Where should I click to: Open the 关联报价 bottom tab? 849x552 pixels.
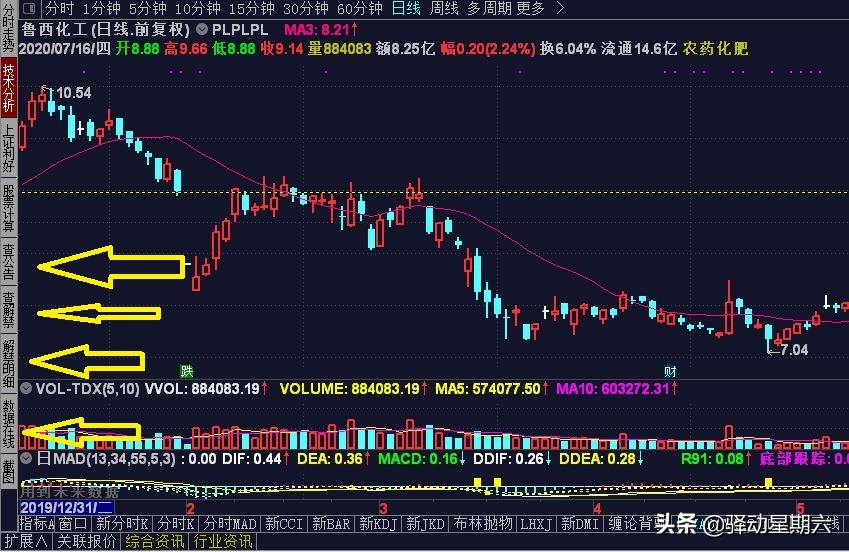pyautogui.click(x=87, y=541)
